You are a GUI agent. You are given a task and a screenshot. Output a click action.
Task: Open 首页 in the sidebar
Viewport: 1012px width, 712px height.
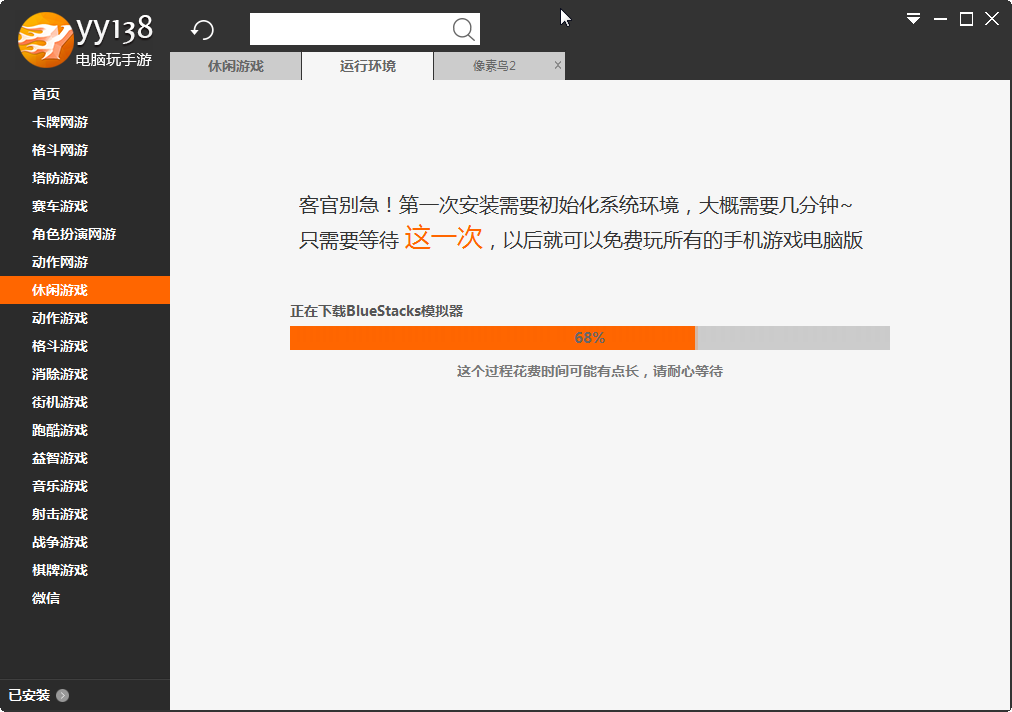[x=85, y=94]
